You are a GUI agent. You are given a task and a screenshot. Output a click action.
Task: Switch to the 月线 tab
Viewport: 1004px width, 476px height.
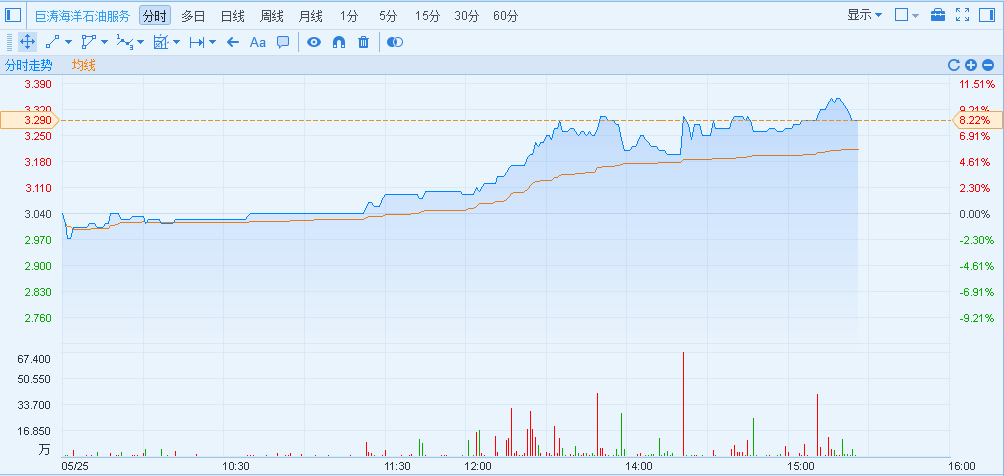tap(311, 16)
